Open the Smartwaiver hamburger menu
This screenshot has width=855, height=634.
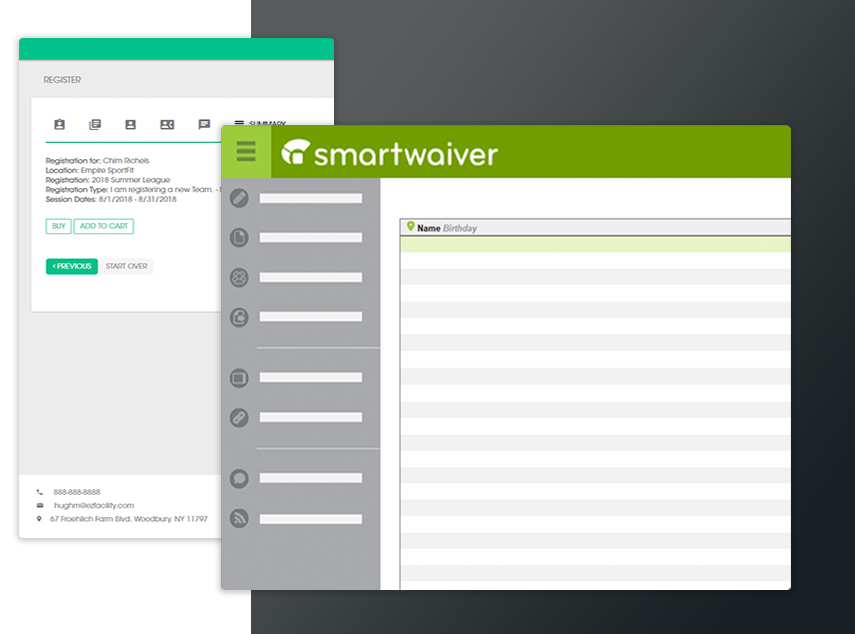click(x=246, y=152)
